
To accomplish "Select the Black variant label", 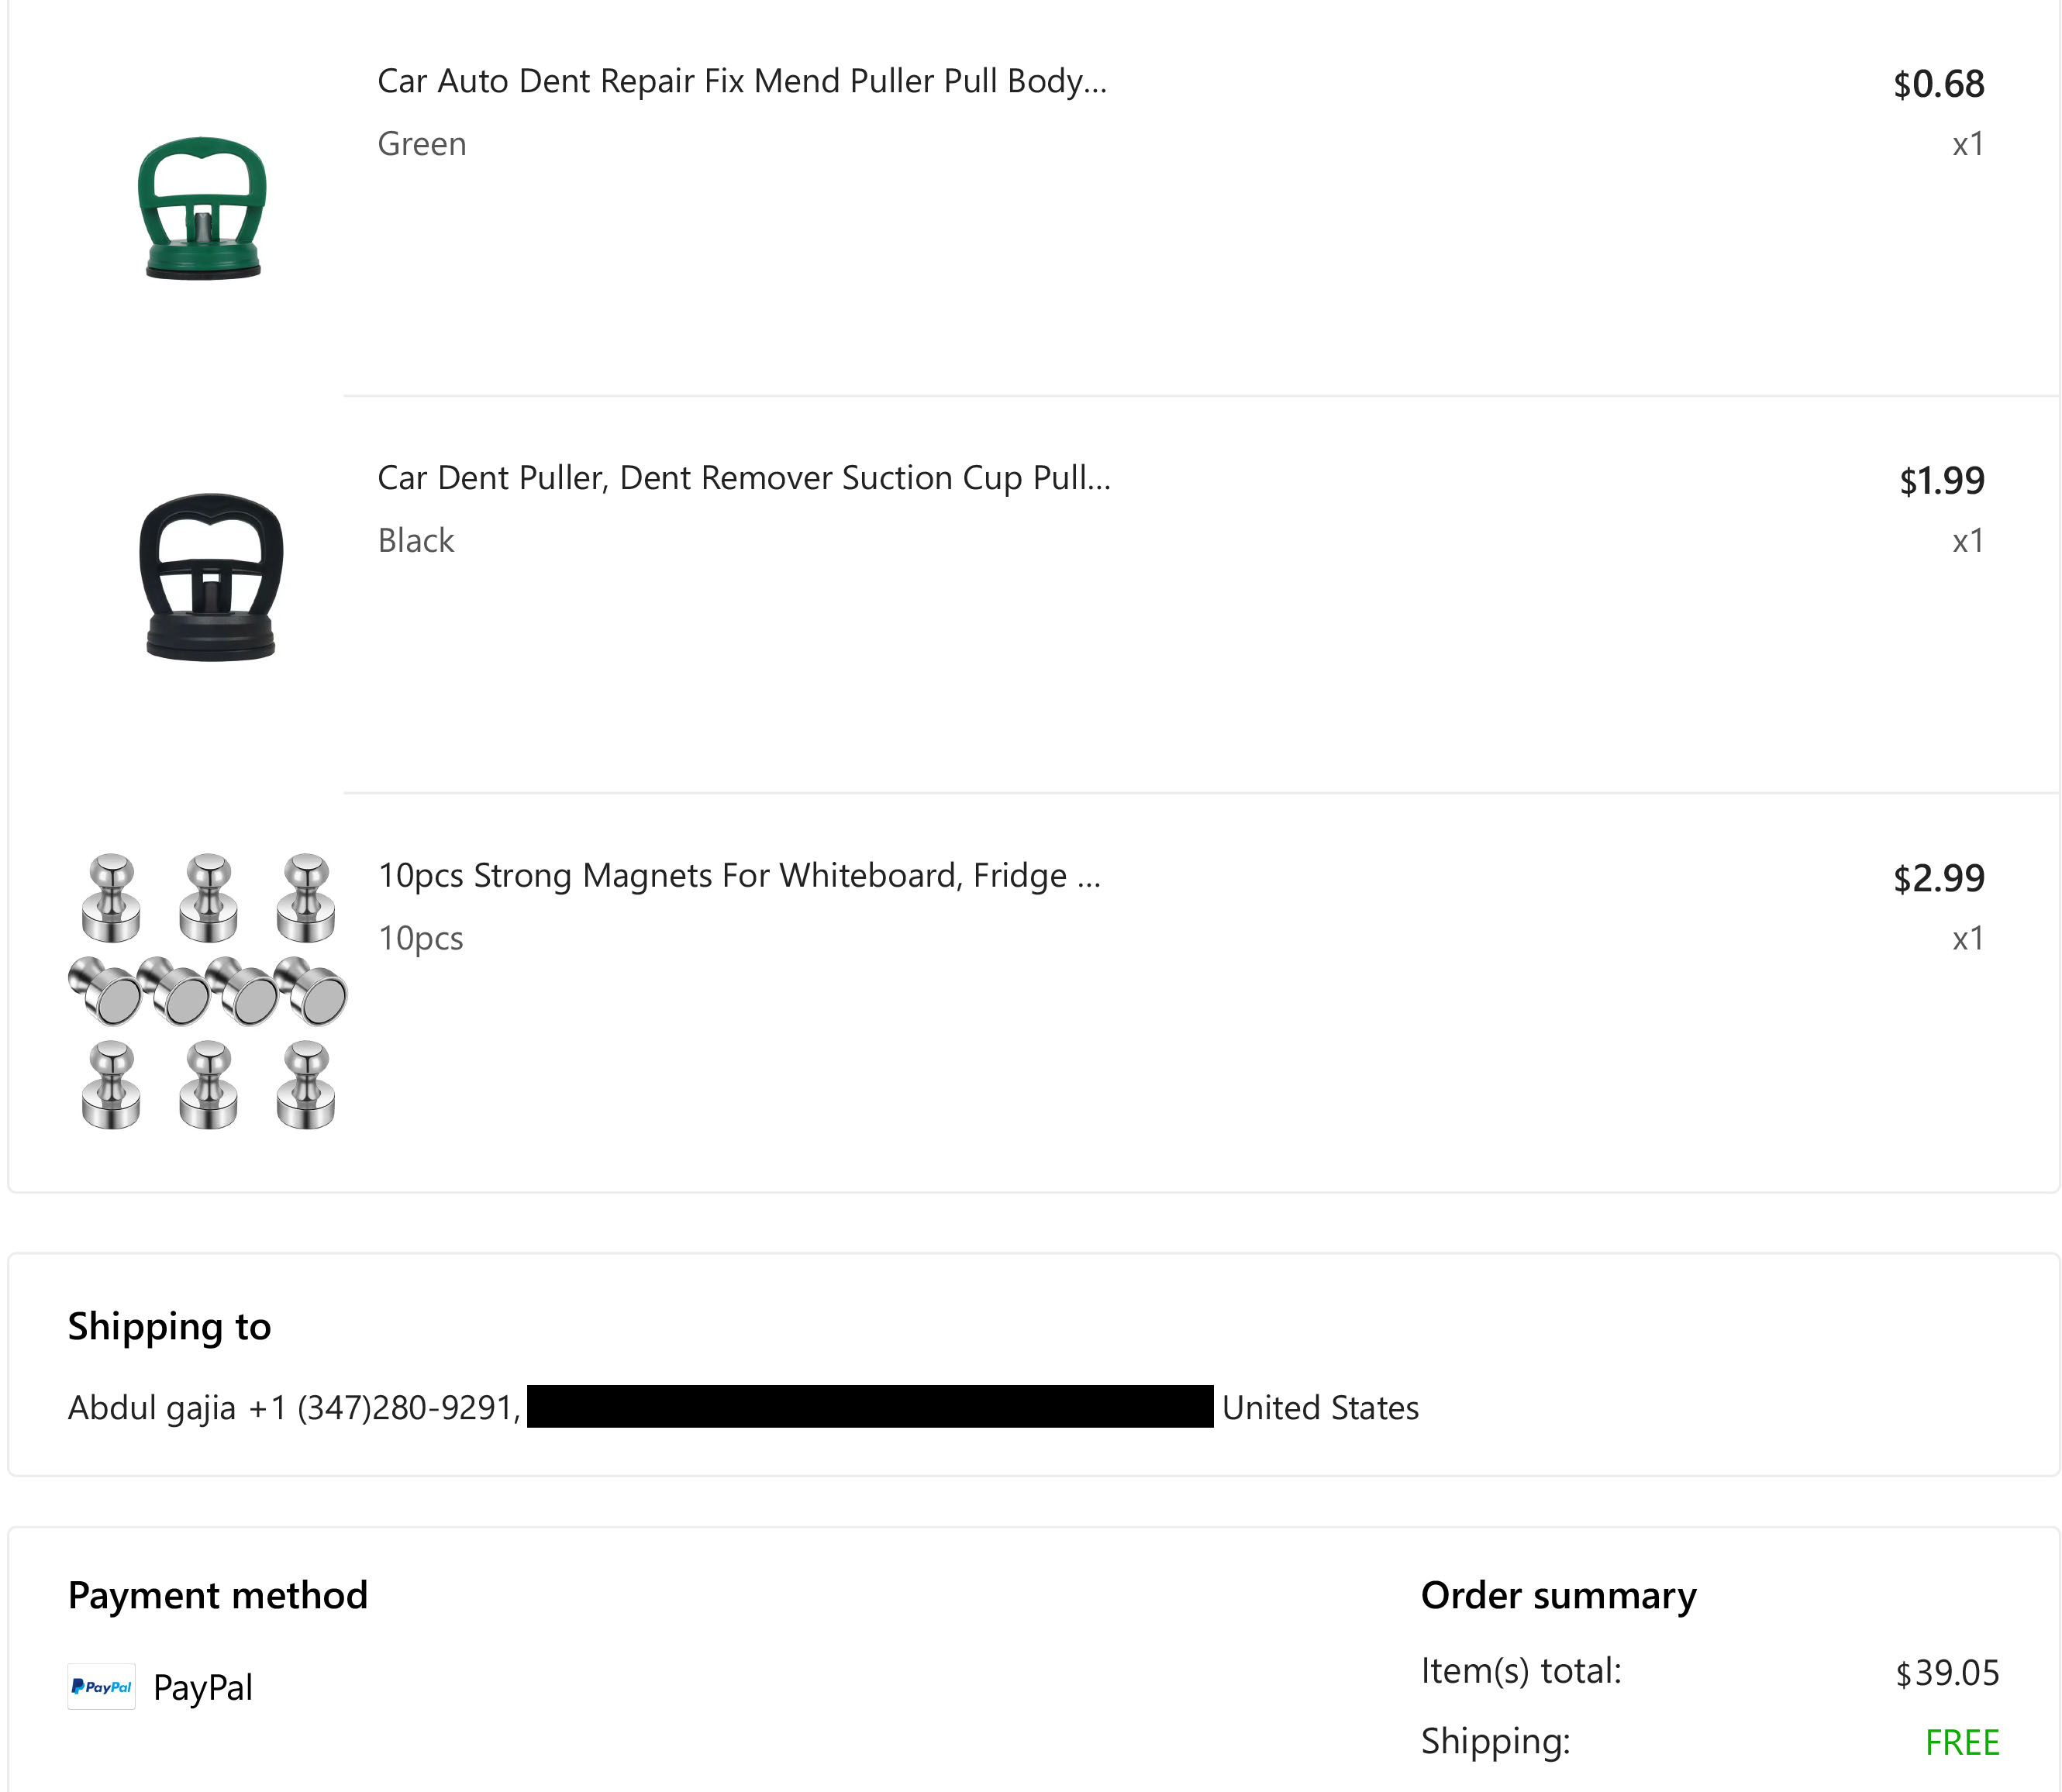I will 416,541.
